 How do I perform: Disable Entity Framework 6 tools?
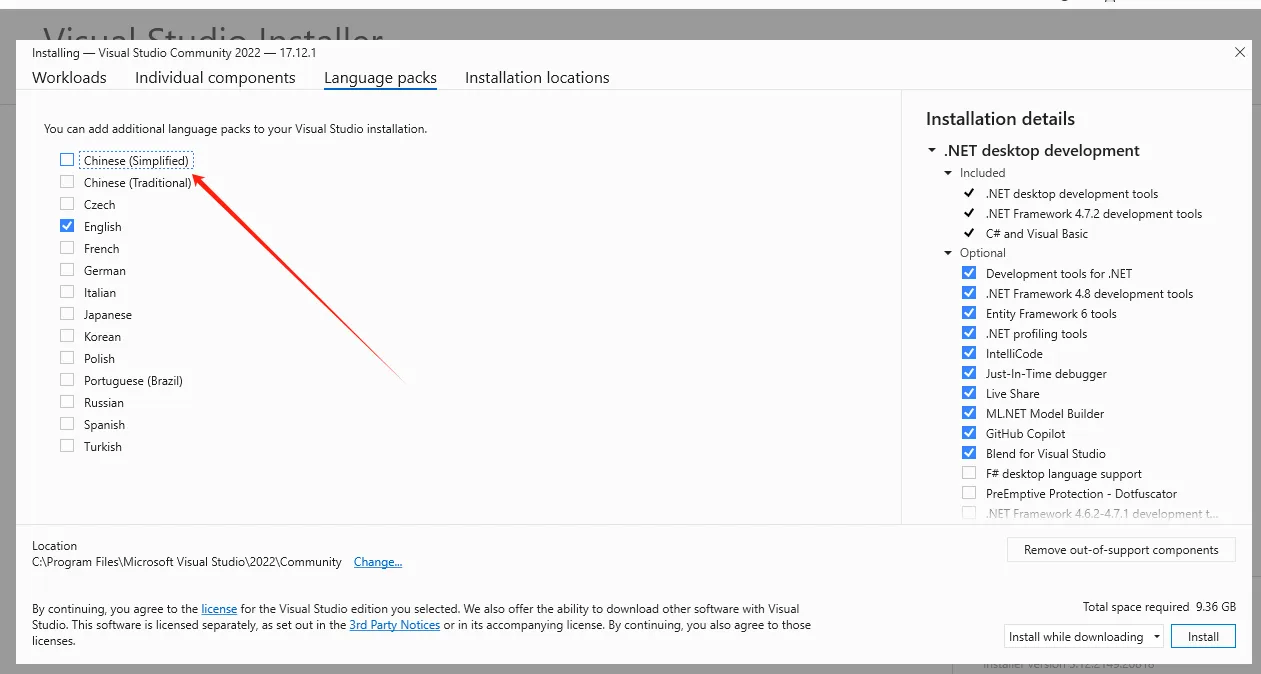[968, 313]
